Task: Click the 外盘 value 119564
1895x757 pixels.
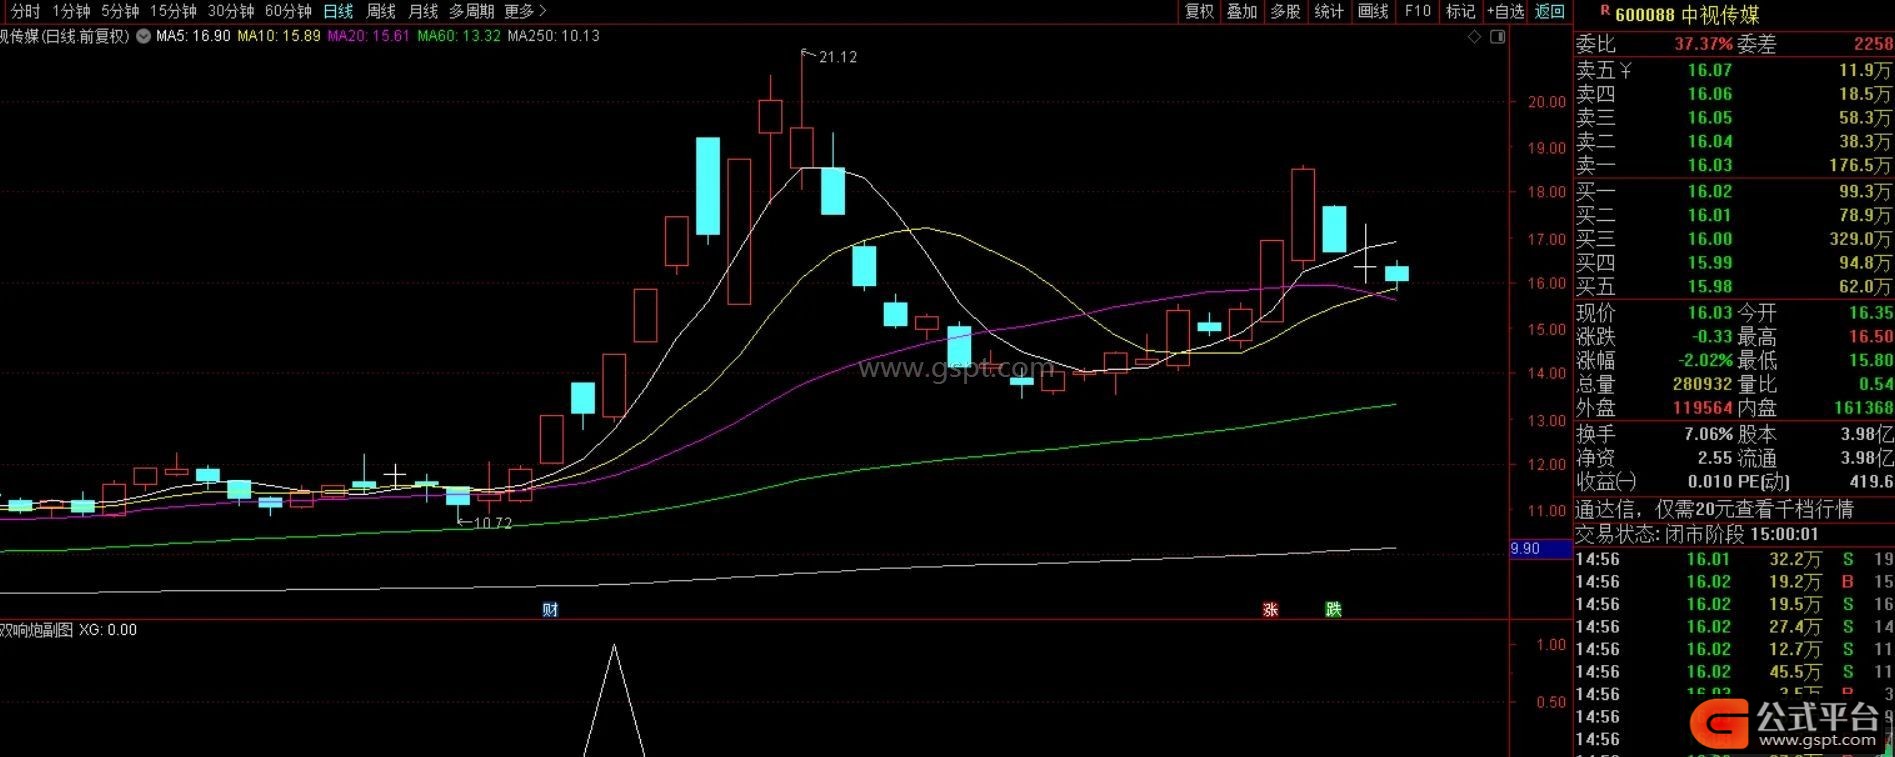Action: click(x=1702, y=408)
